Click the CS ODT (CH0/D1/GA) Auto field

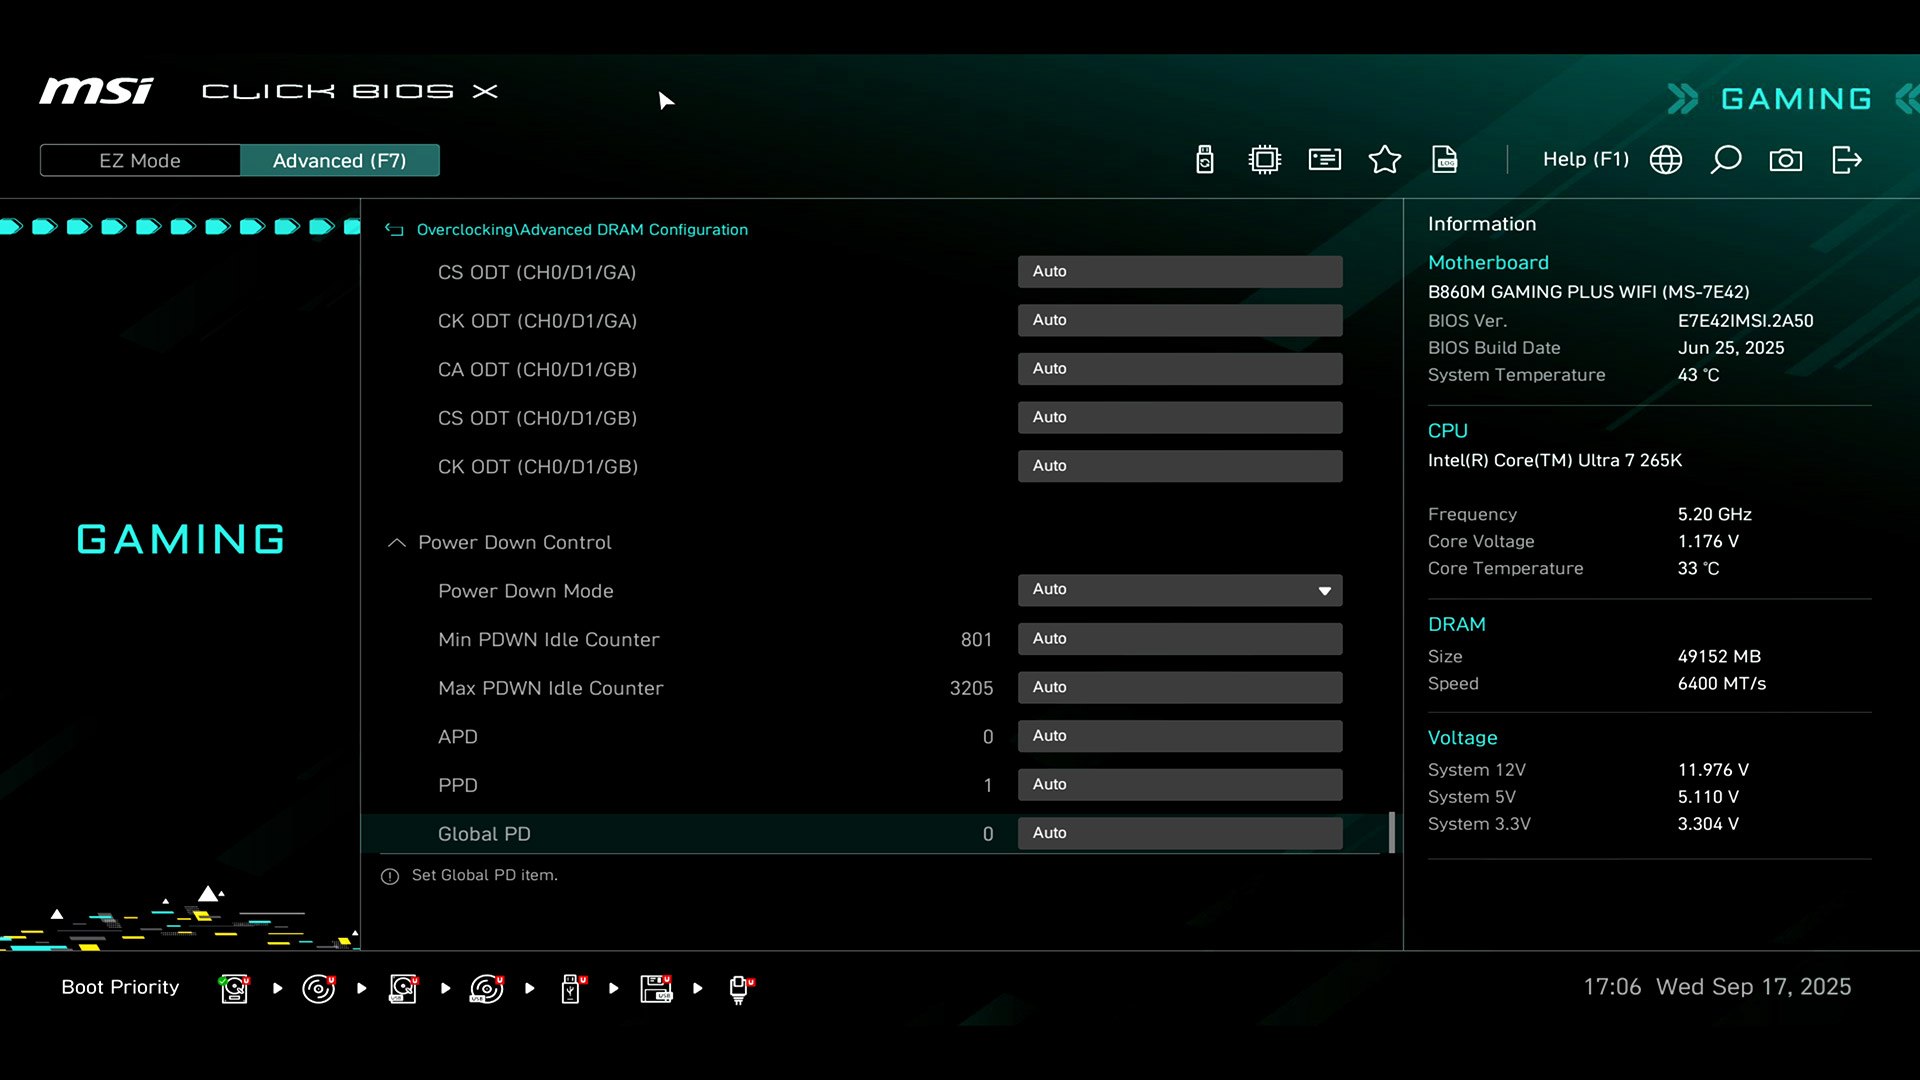pos(1180,272)
